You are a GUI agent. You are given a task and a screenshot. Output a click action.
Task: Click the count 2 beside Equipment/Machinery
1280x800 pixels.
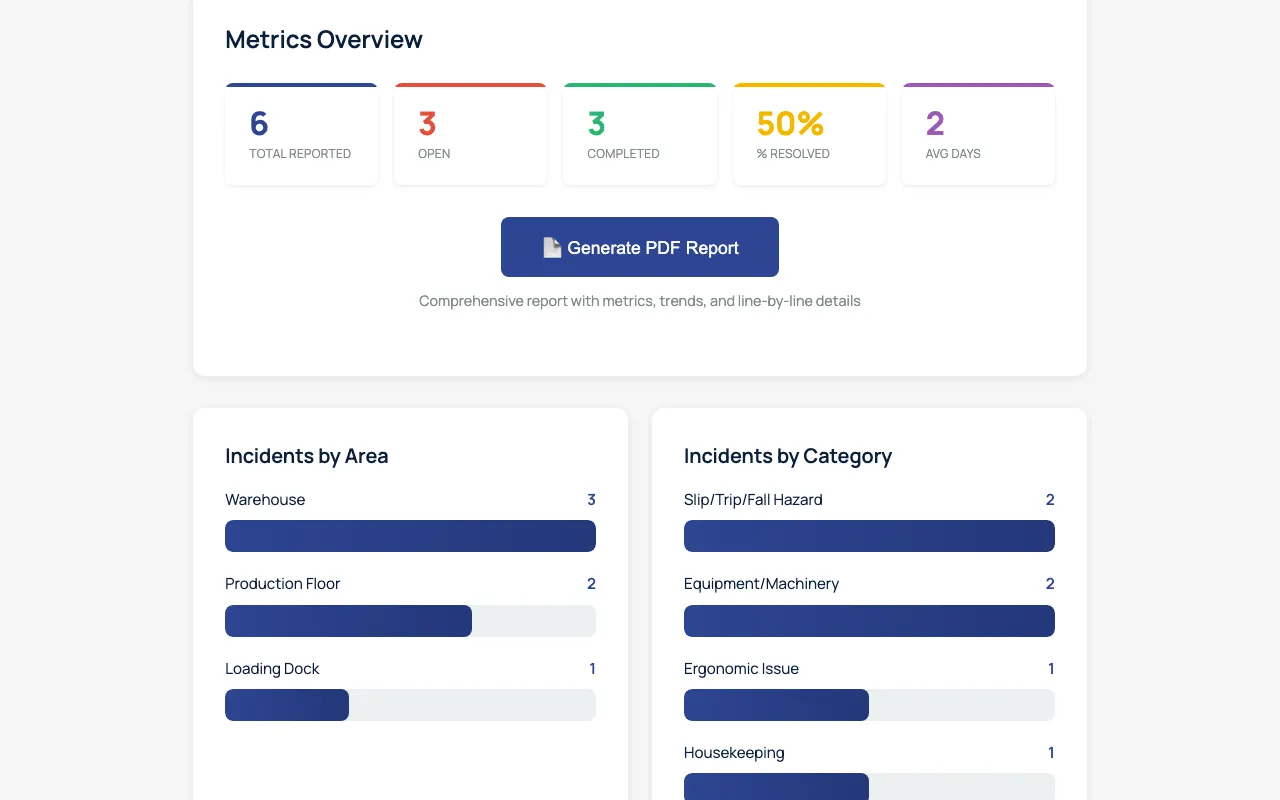point(1050,584)
